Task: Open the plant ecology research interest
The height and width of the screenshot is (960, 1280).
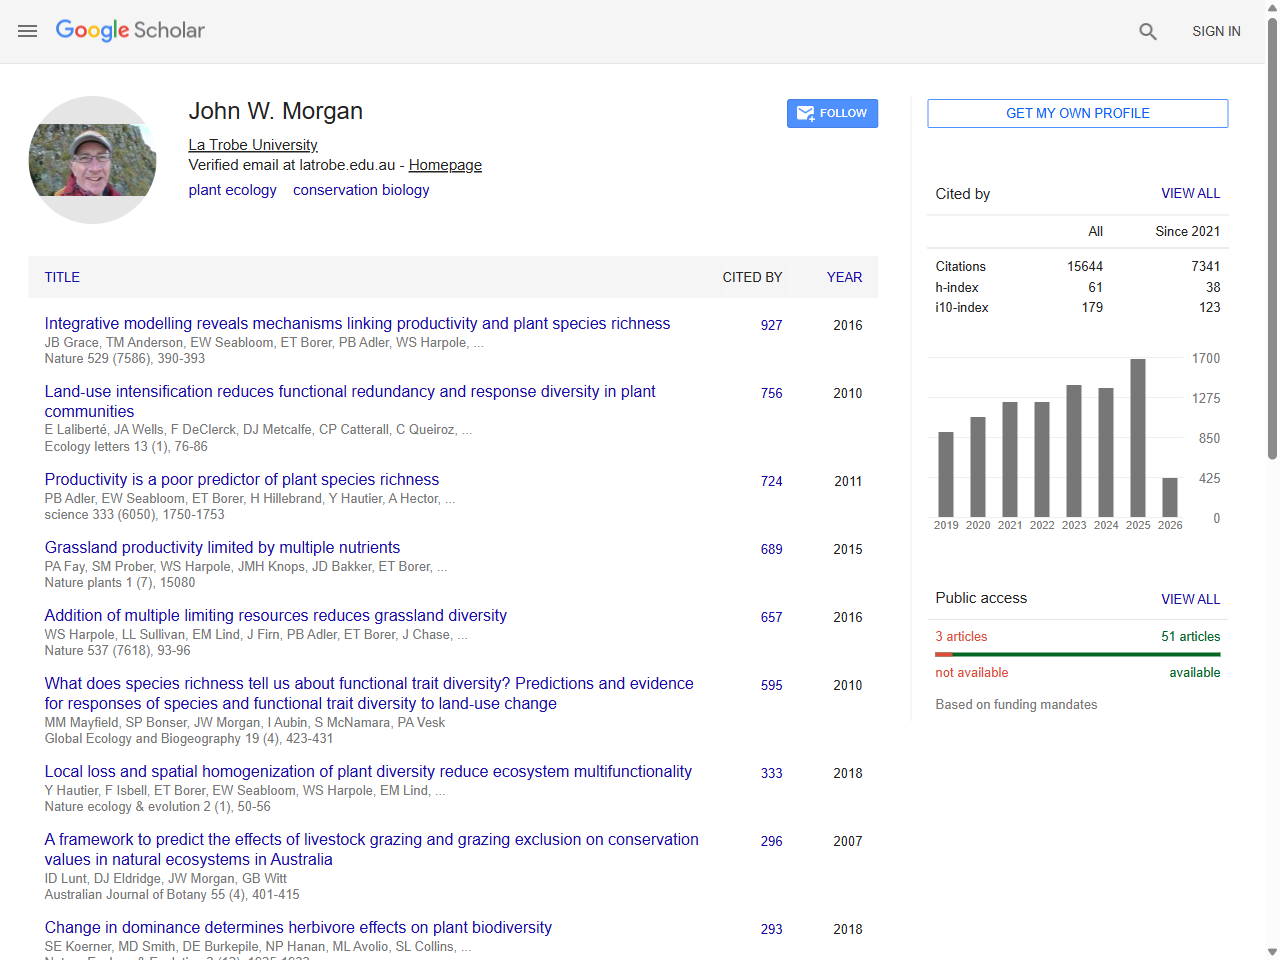Action: coord(232,190)
